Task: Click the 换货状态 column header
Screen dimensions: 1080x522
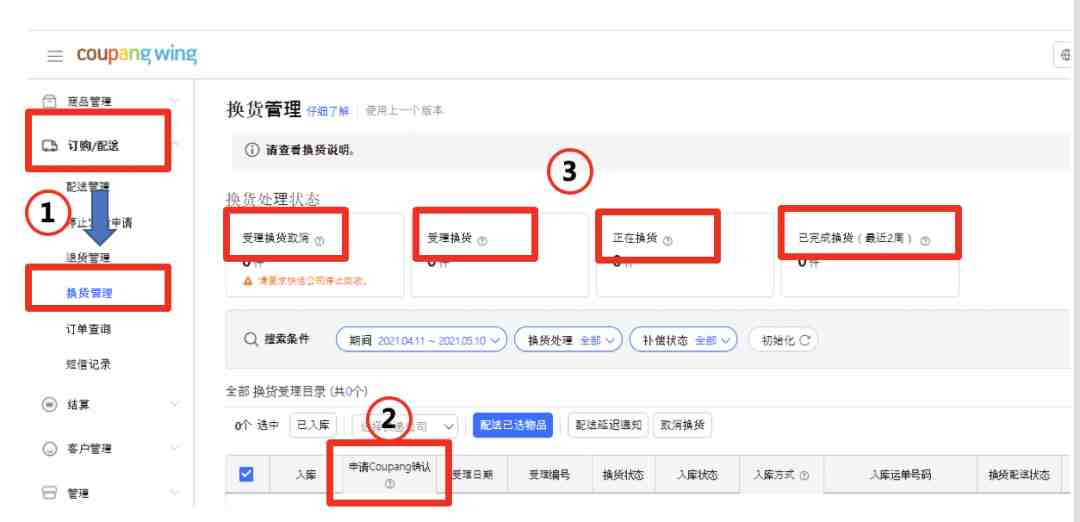Action: (623, 475)
